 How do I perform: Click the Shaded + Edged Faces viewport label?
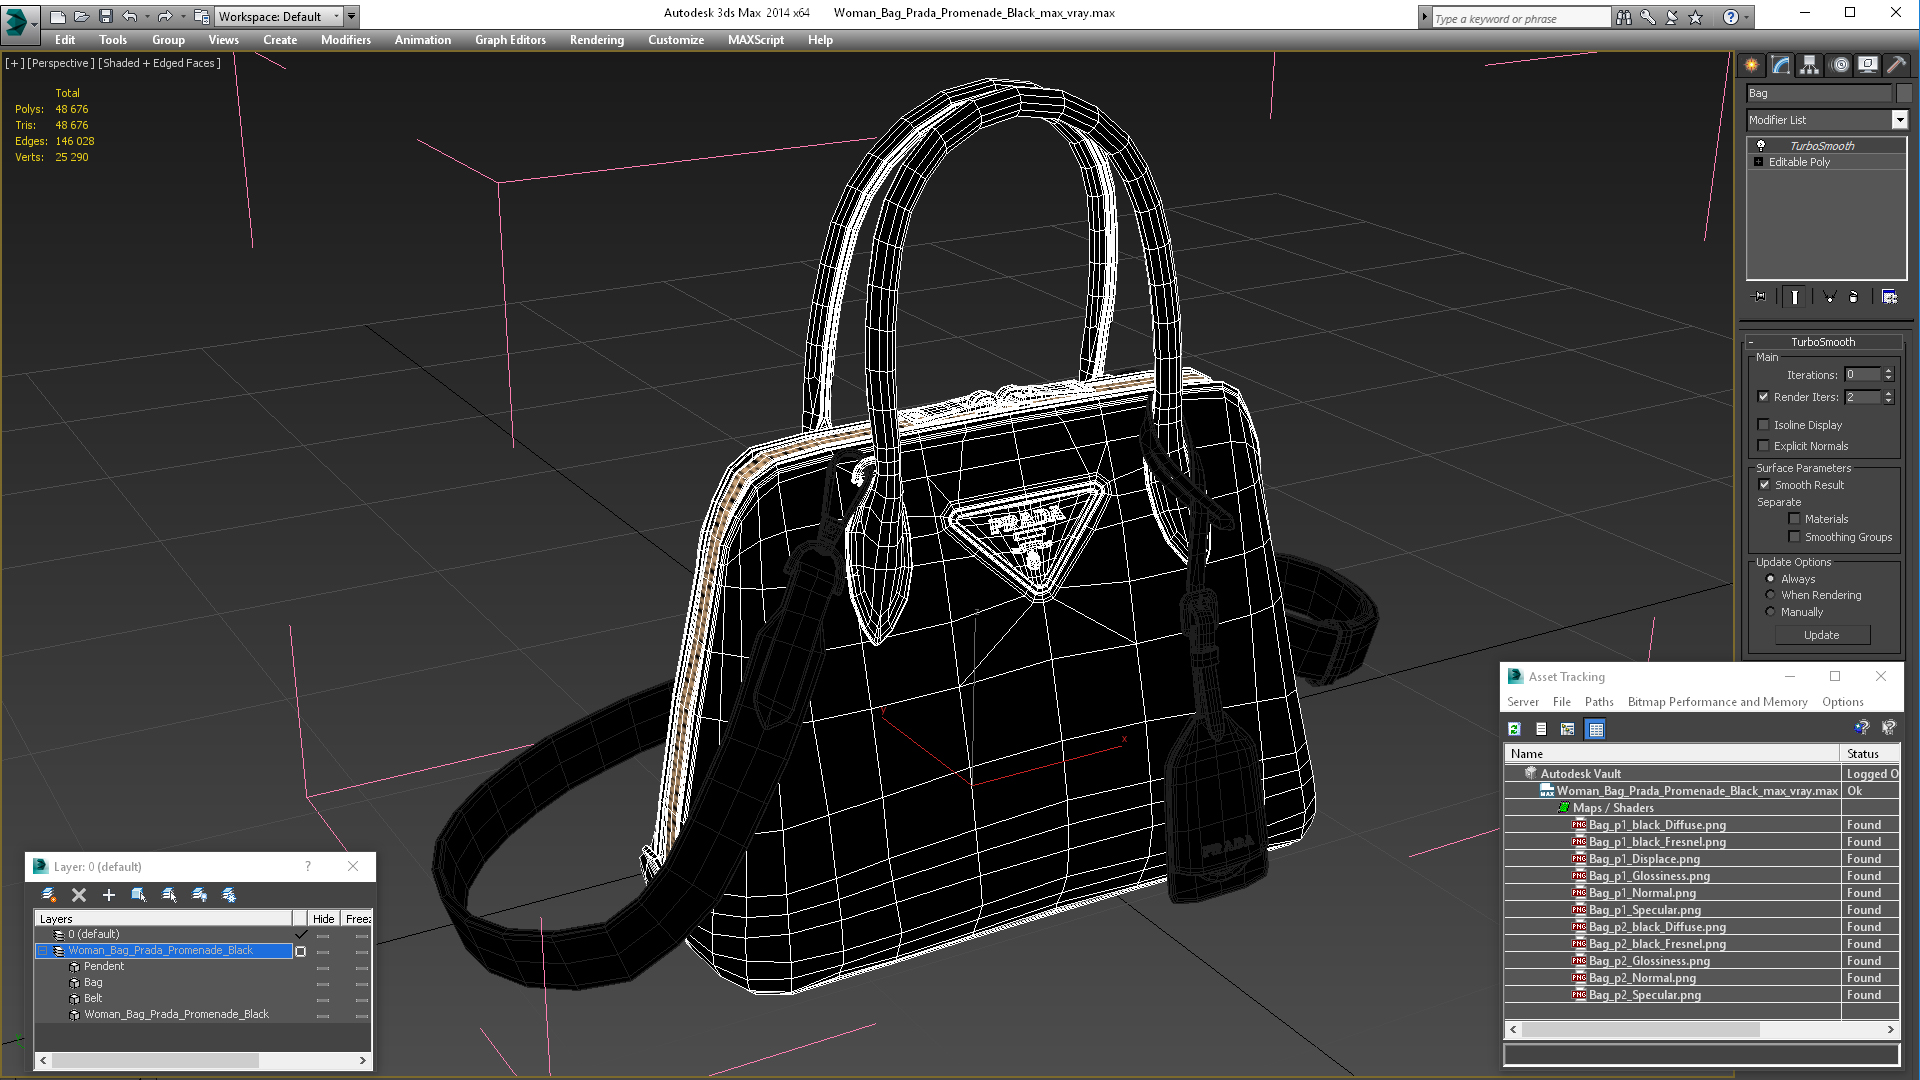click(x=159, y=63)
